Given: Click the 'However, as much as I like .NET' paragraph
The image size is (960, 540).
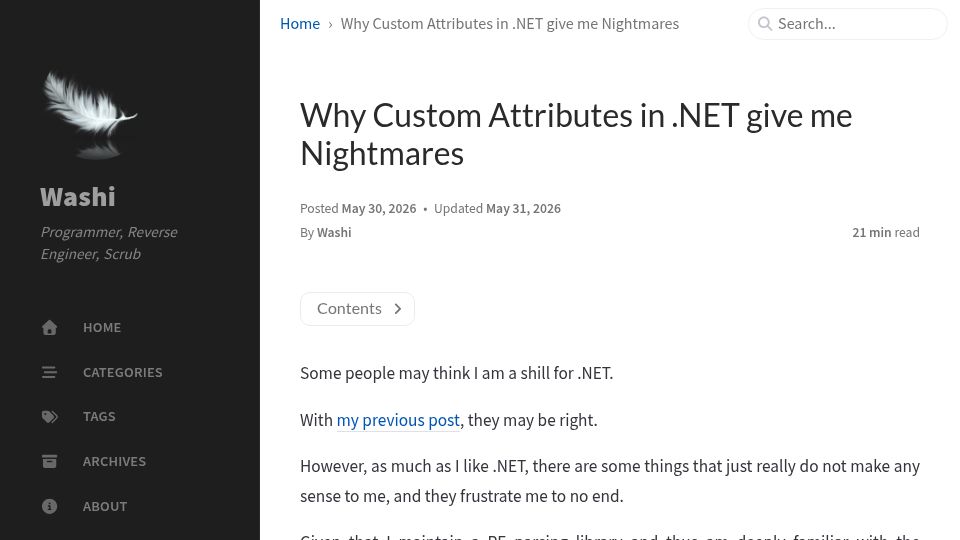Looking at the screenshot, I should 610,481.
